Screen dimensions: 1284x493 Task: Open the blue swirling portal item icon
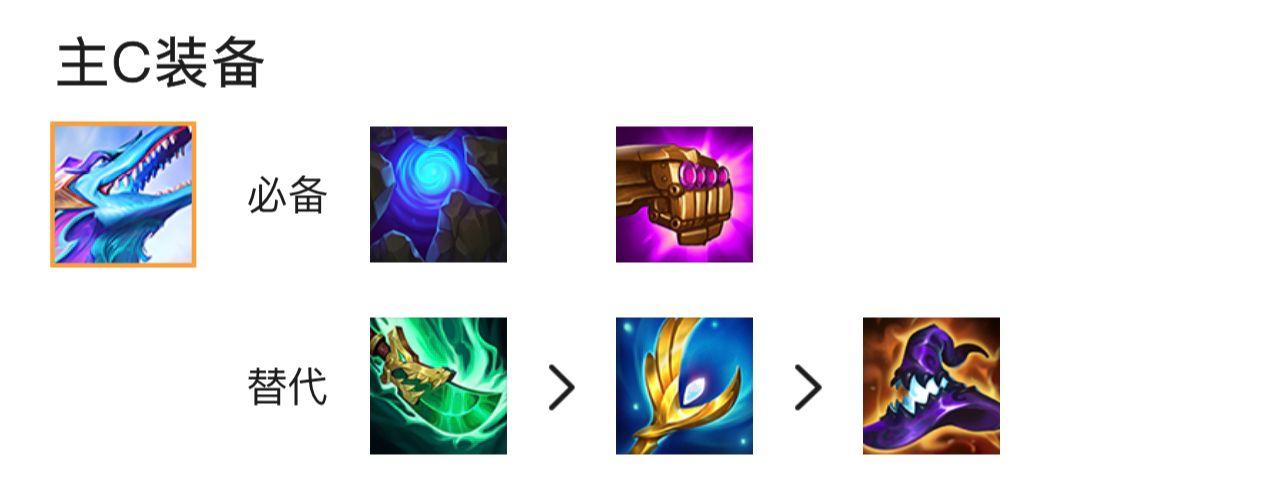438,194
